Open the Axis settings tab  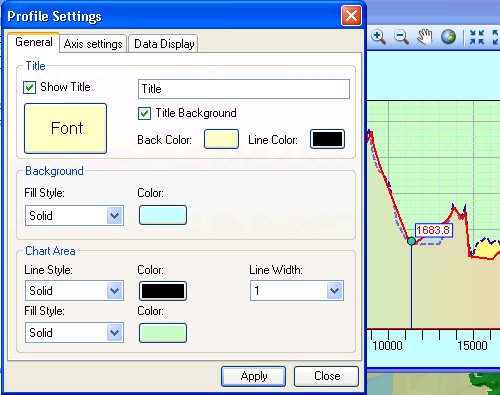point(93,44)
